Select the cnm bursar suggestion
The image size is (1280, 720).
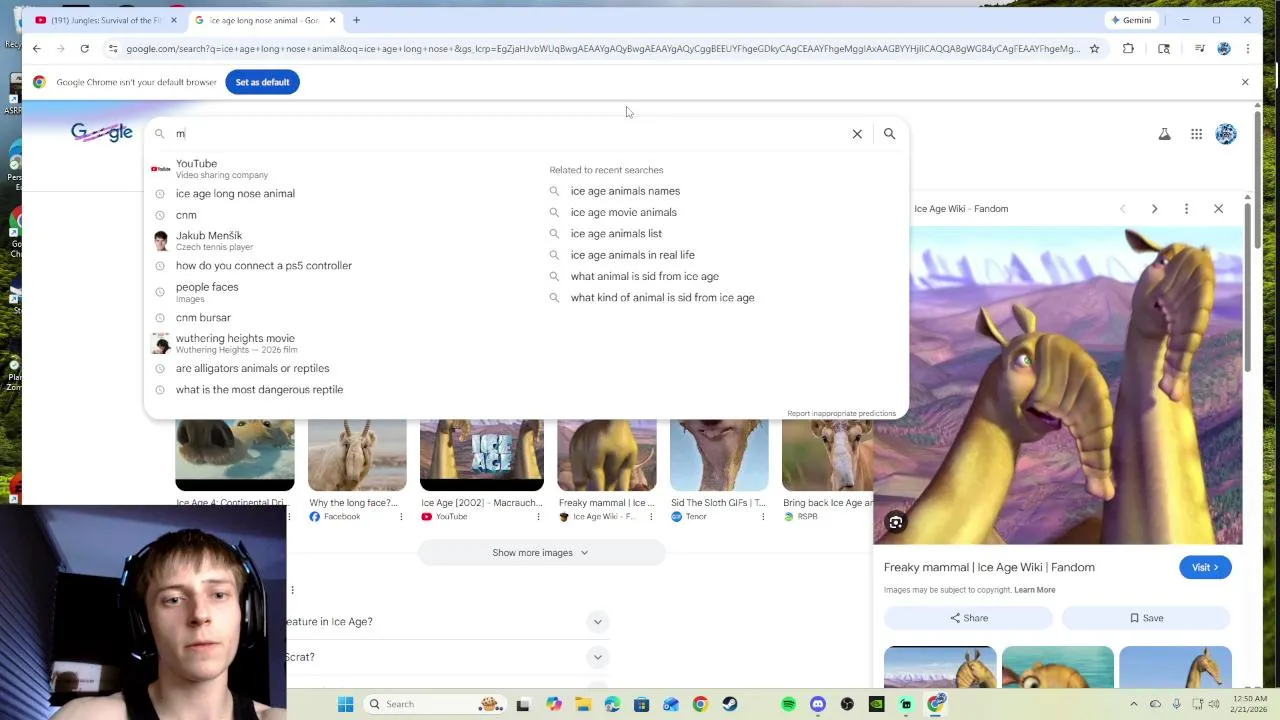pyautogui.click(x=340, y=317)
